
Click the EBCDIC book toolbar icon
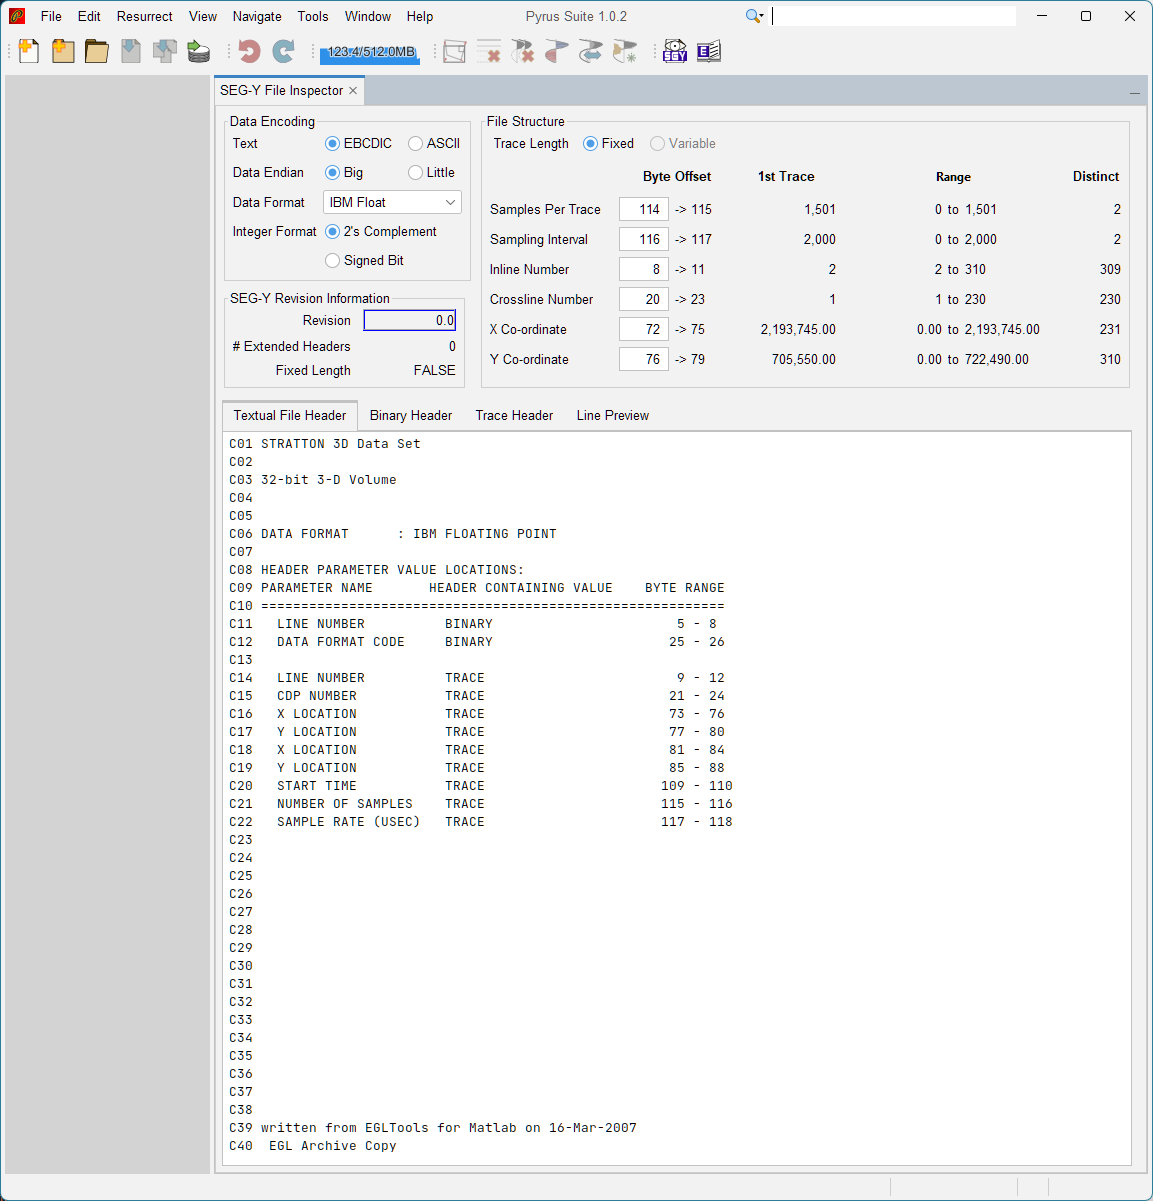click(709, 51)
